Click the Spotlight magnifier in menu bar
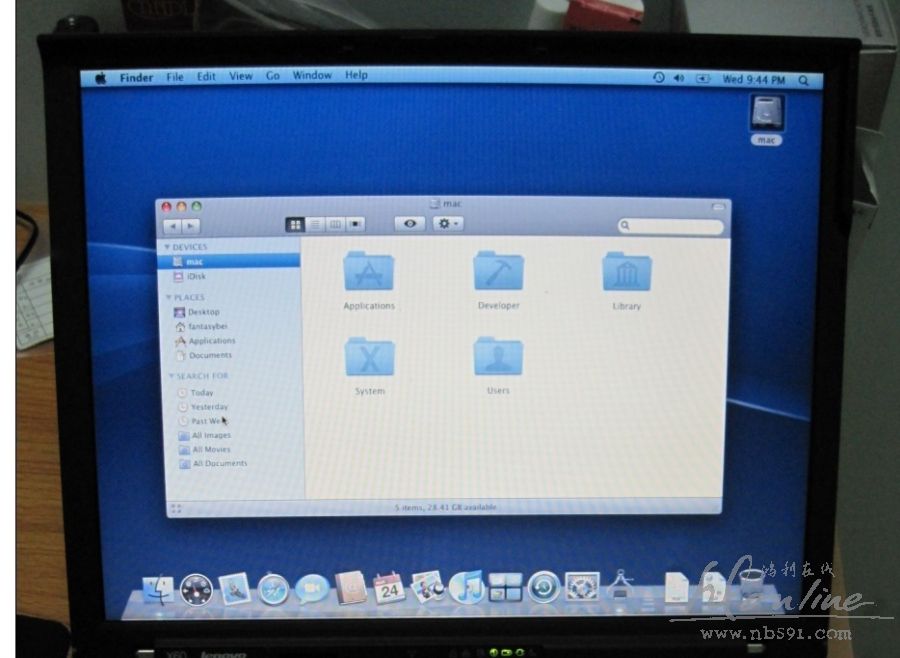The height and width of the screenshot is (658, 900). pyautogui.click(x=804, y=80)
